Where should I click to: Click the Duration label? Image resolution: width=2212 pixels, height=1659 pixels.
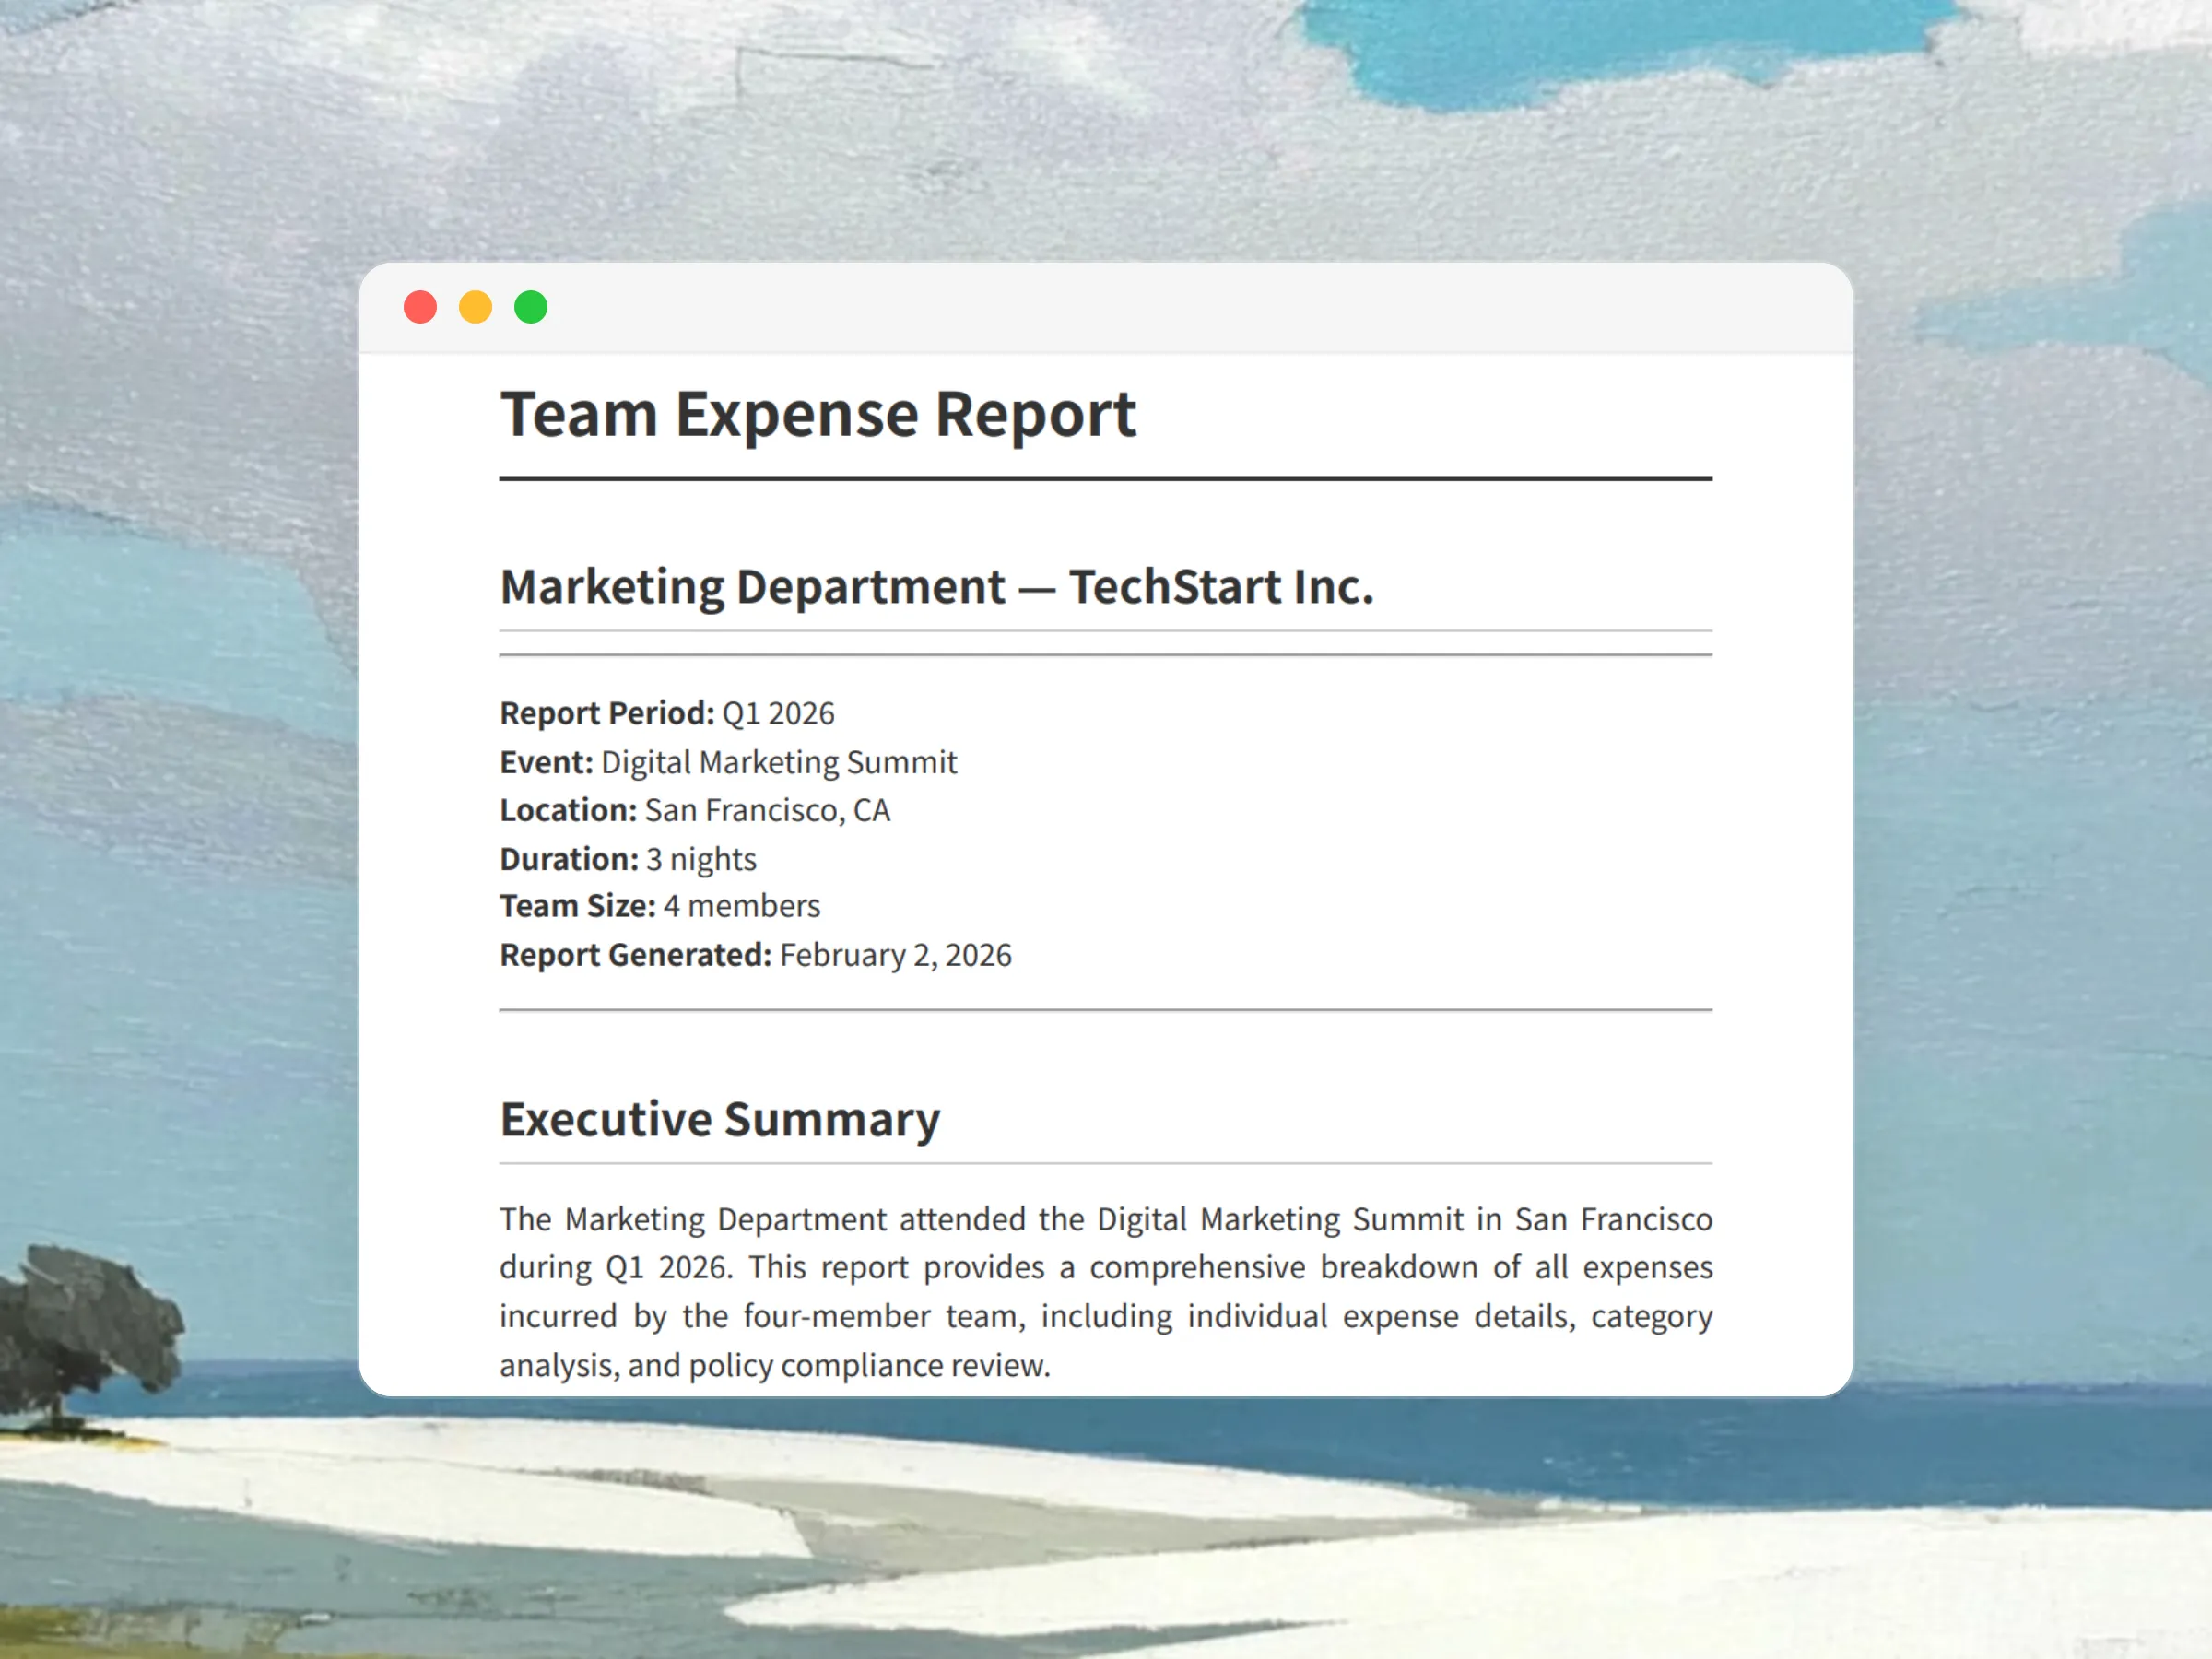(568, 859)
